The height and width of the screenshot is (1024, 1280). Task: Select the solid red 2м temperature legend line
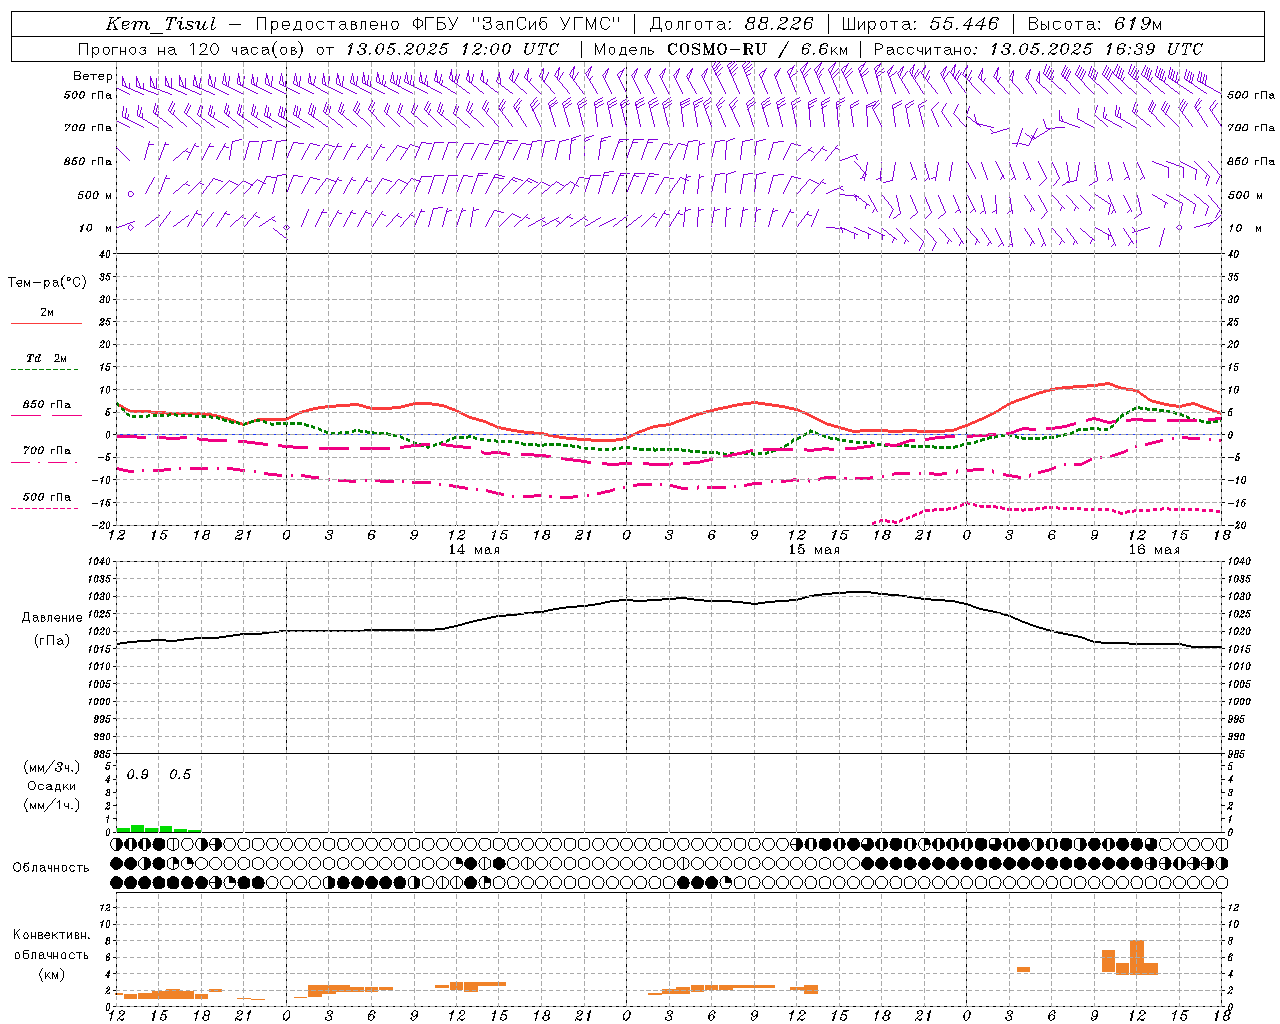46,323
